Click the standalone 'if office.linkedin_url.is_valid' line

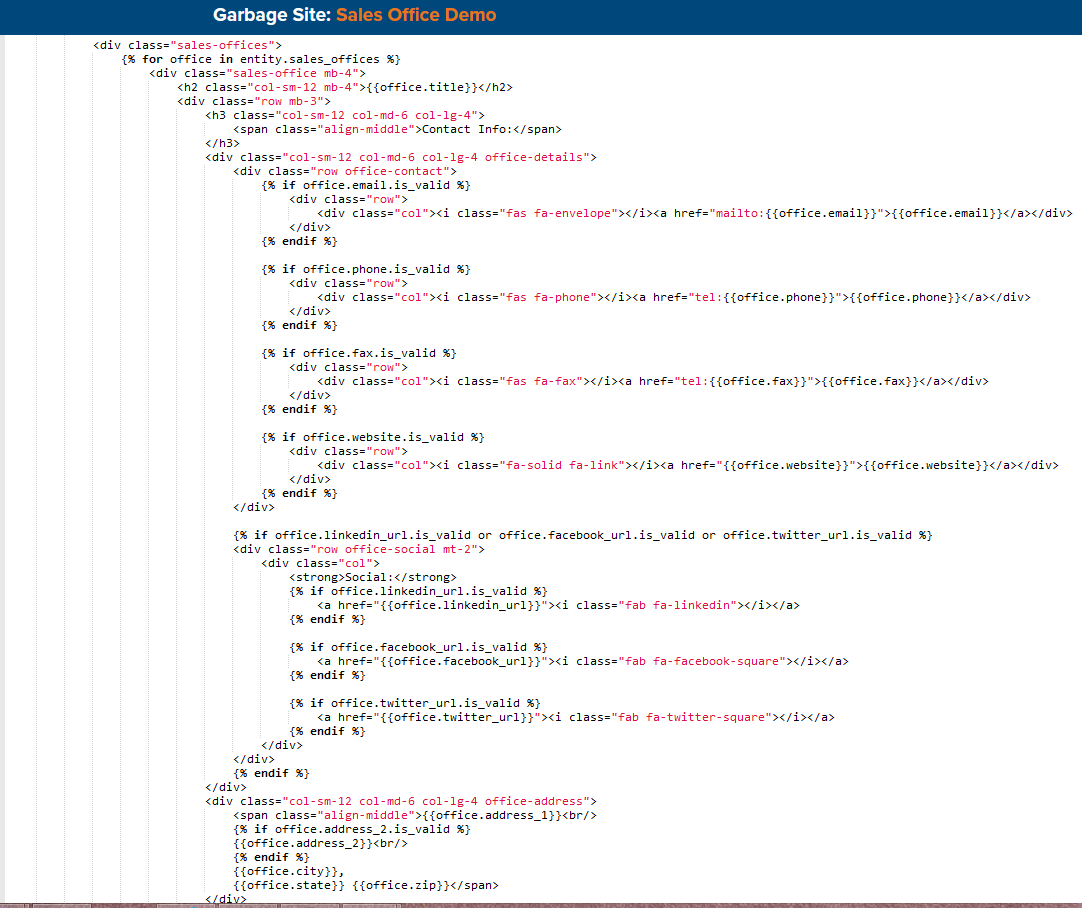click(x=418, y=591)
